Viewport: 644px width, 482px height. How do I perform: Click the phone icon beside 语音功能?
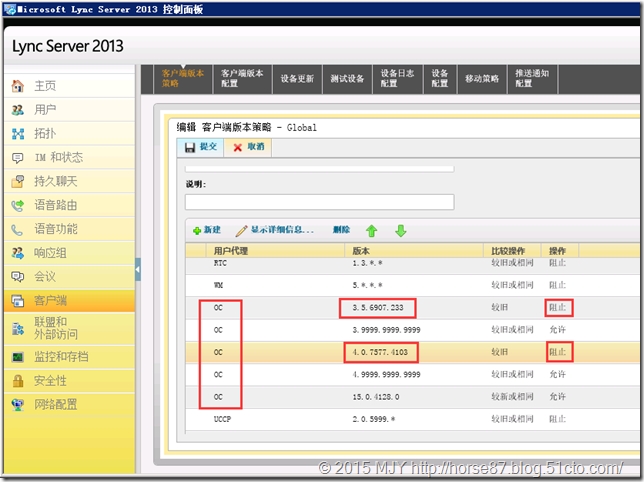[x=18, y=230]
